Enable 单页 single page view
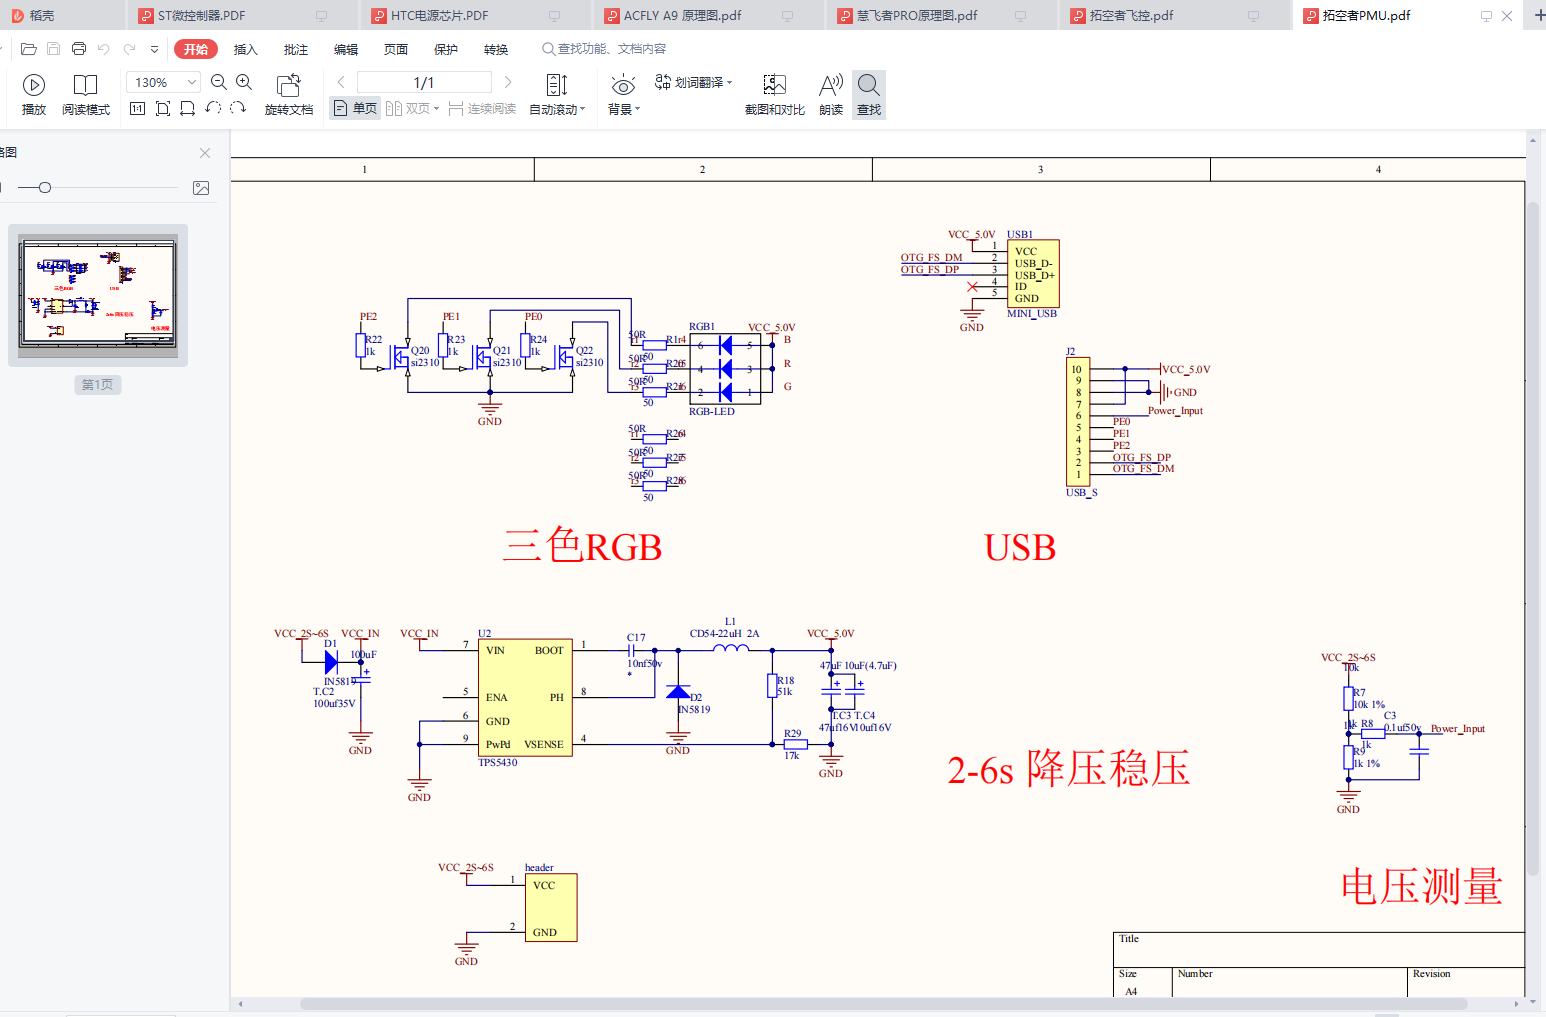1546x1017 pixels. click(x=354, y=108)
